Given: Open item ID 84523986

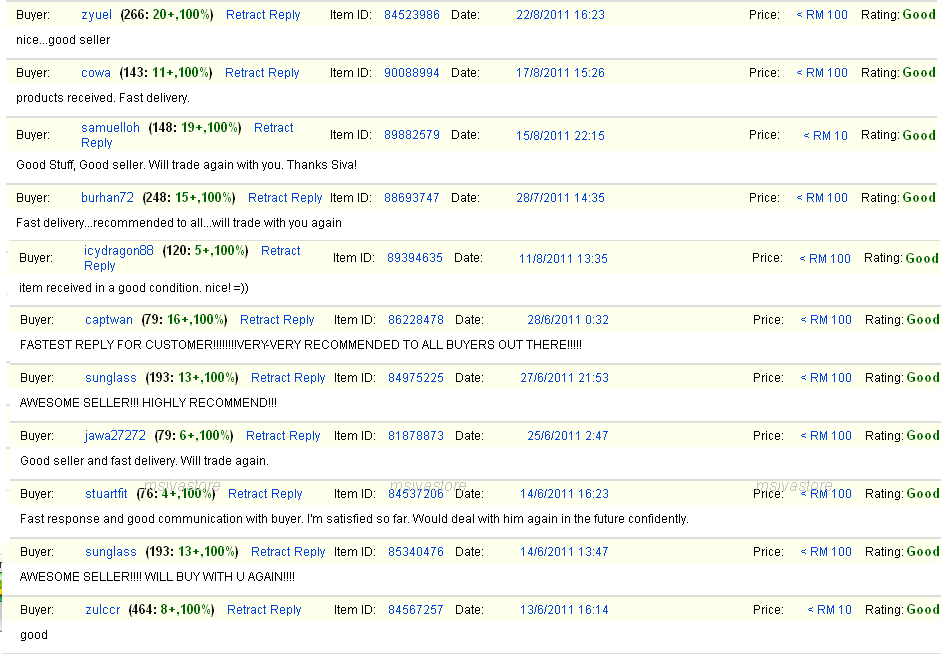Looking at the screenshot, I should click(411, 15).
